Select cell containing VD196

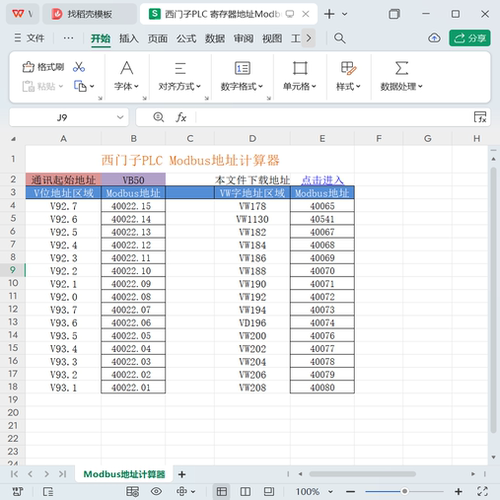point(252,323)
